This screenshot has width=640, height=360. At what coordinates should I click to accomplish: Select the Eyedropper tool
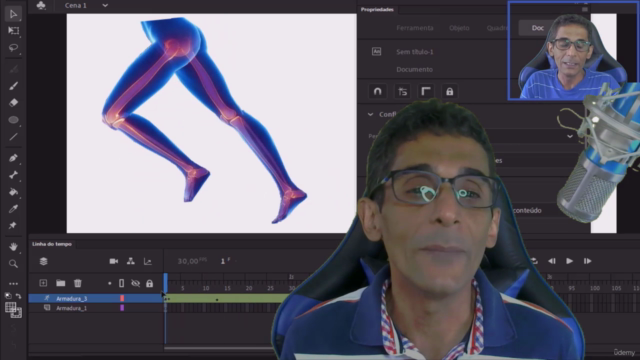[x=13, y=209]
